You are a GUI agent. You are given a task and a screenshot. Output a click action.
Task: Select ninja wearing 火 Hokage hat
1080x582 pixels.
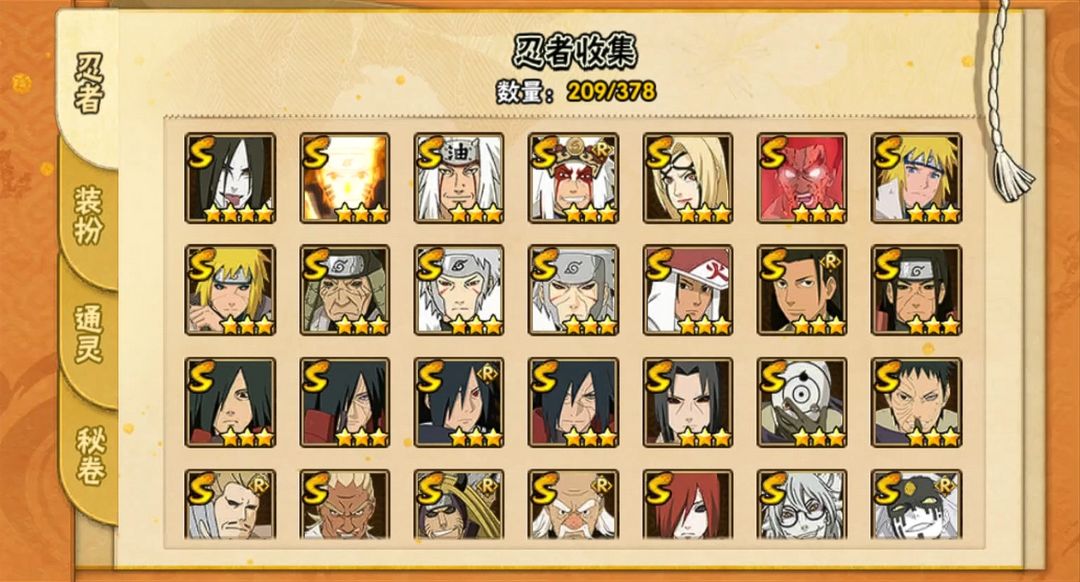click(x=687, y=290)
